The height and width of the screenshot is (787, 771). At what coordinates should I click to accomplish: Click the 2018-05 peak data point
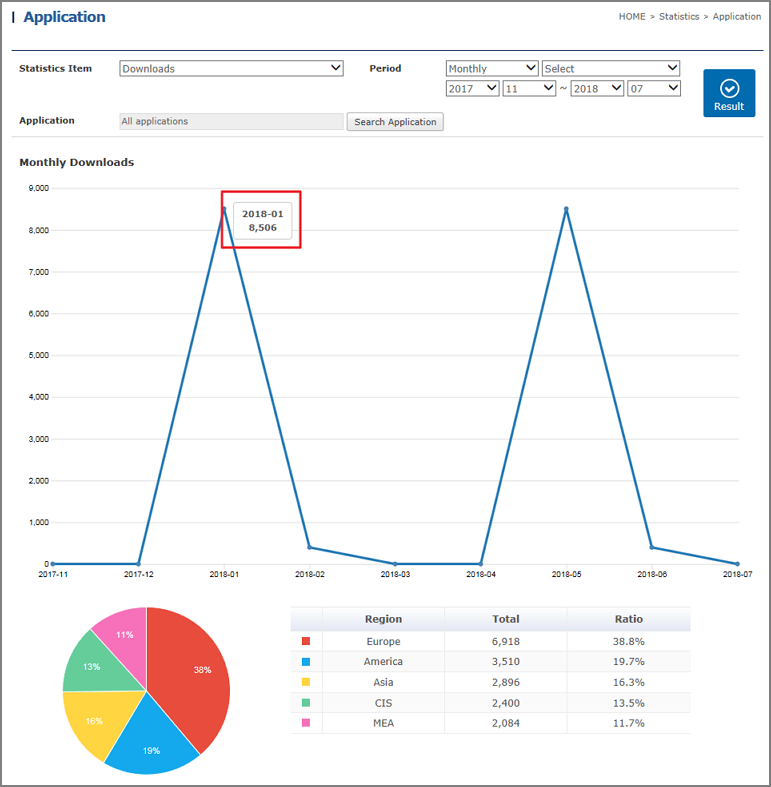(x=566, y=209)
